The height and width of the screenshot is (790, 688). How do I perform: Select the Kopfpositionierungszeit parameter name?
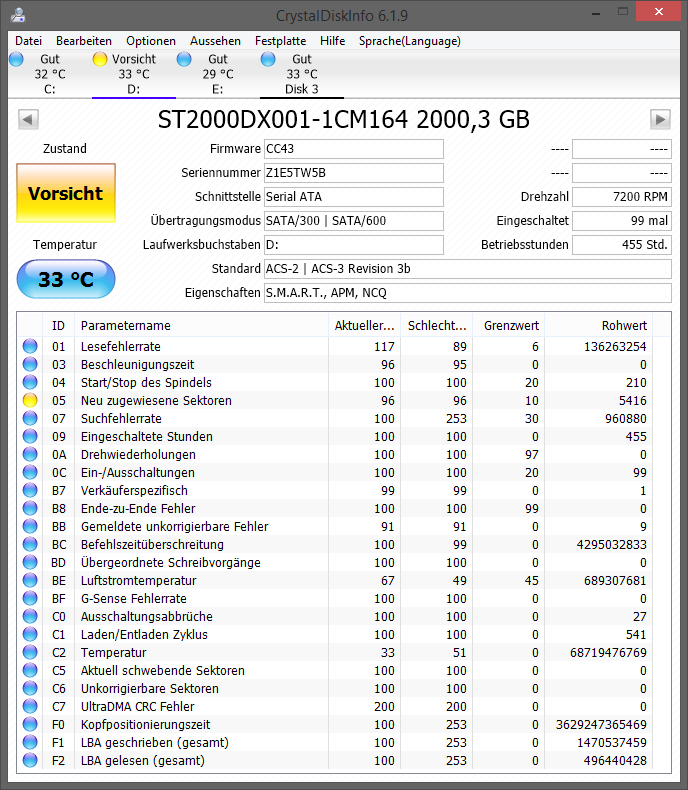click(x=146, y=725)
